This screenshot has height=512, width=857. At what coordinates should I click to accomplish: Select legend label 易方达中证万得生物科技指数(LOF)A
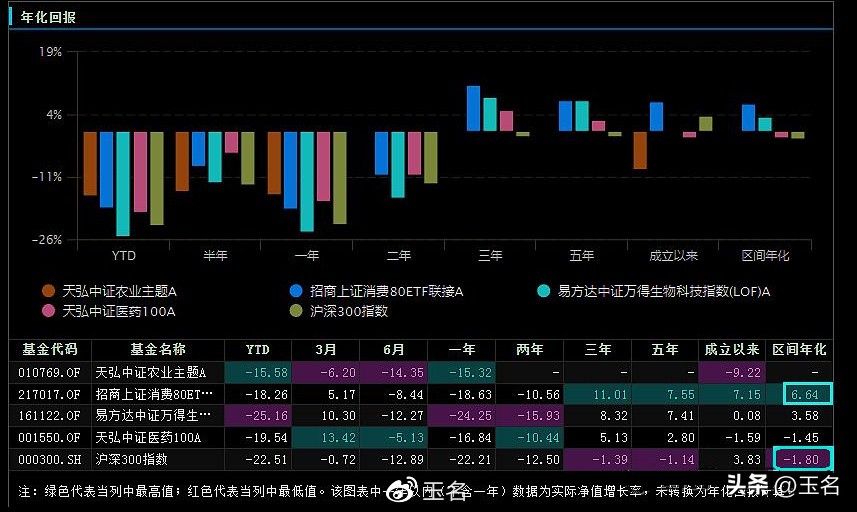664,292
